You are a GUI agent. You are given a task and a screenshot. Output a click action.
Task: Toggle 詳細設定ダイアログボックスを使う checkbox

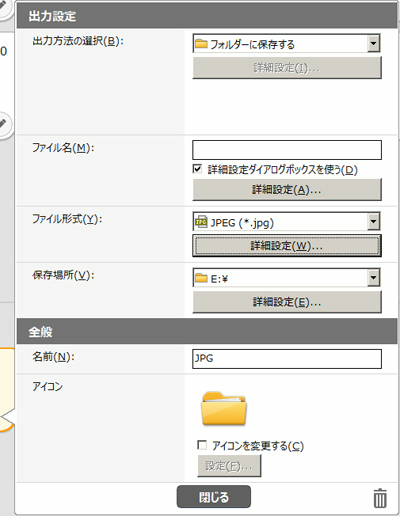197,169
